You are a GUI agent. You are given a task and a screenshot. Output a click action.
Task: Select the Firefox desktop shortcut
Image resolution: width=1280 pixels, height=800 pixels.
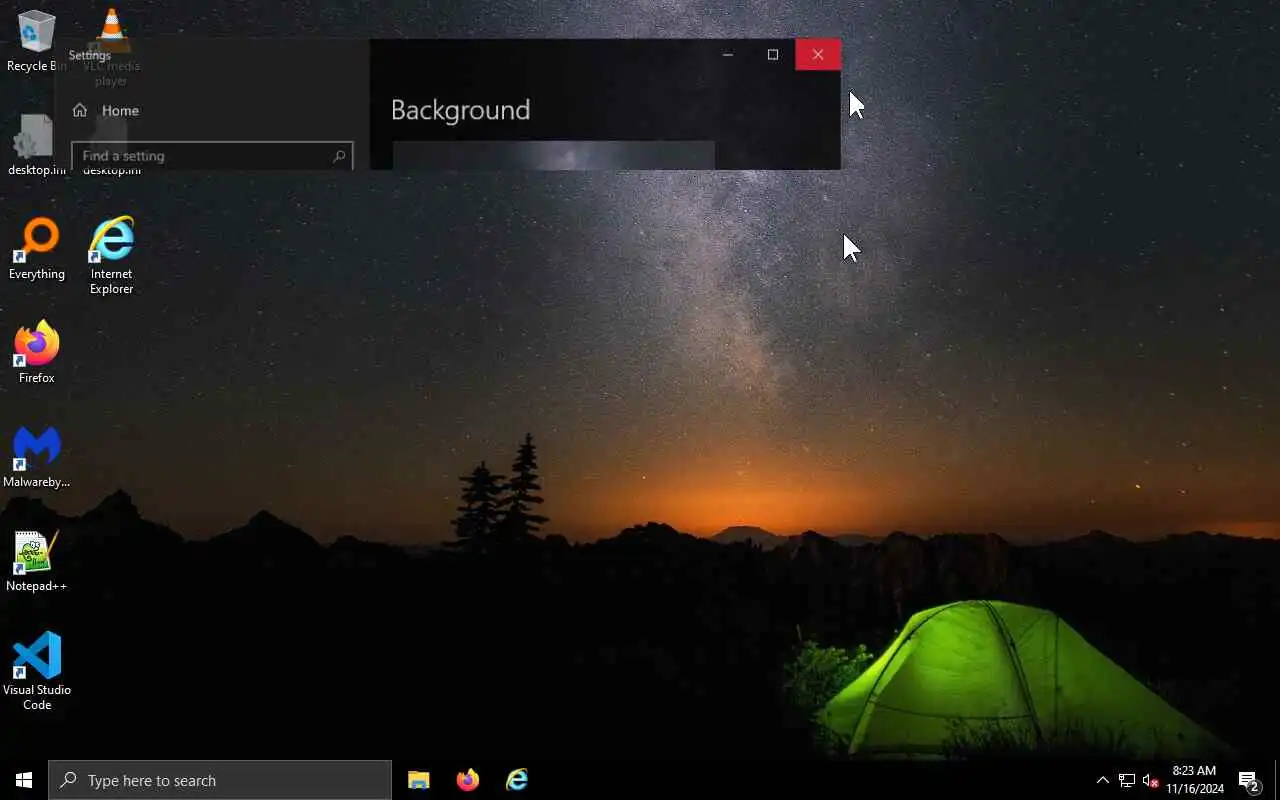(37, 352)
